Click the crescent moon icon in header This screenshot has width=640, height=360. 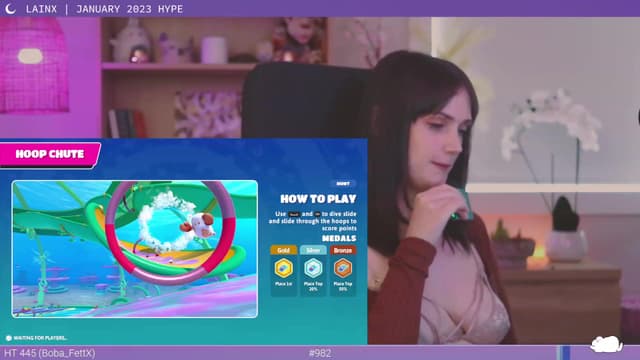tap(10, 9)
